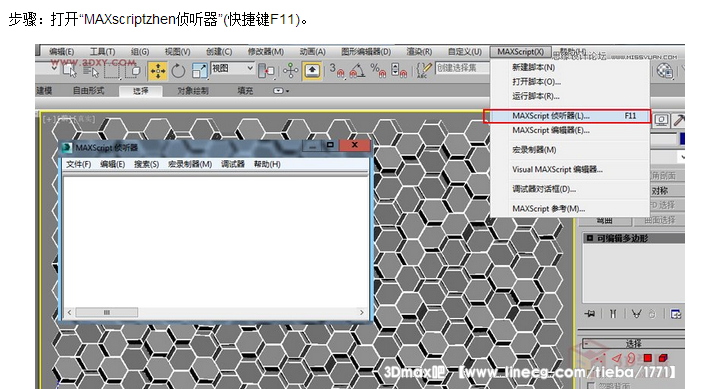Toggle Angle Snap icon
Viewport: 705px width, 389px height.
pyautogui.click(x=357, y=71)
